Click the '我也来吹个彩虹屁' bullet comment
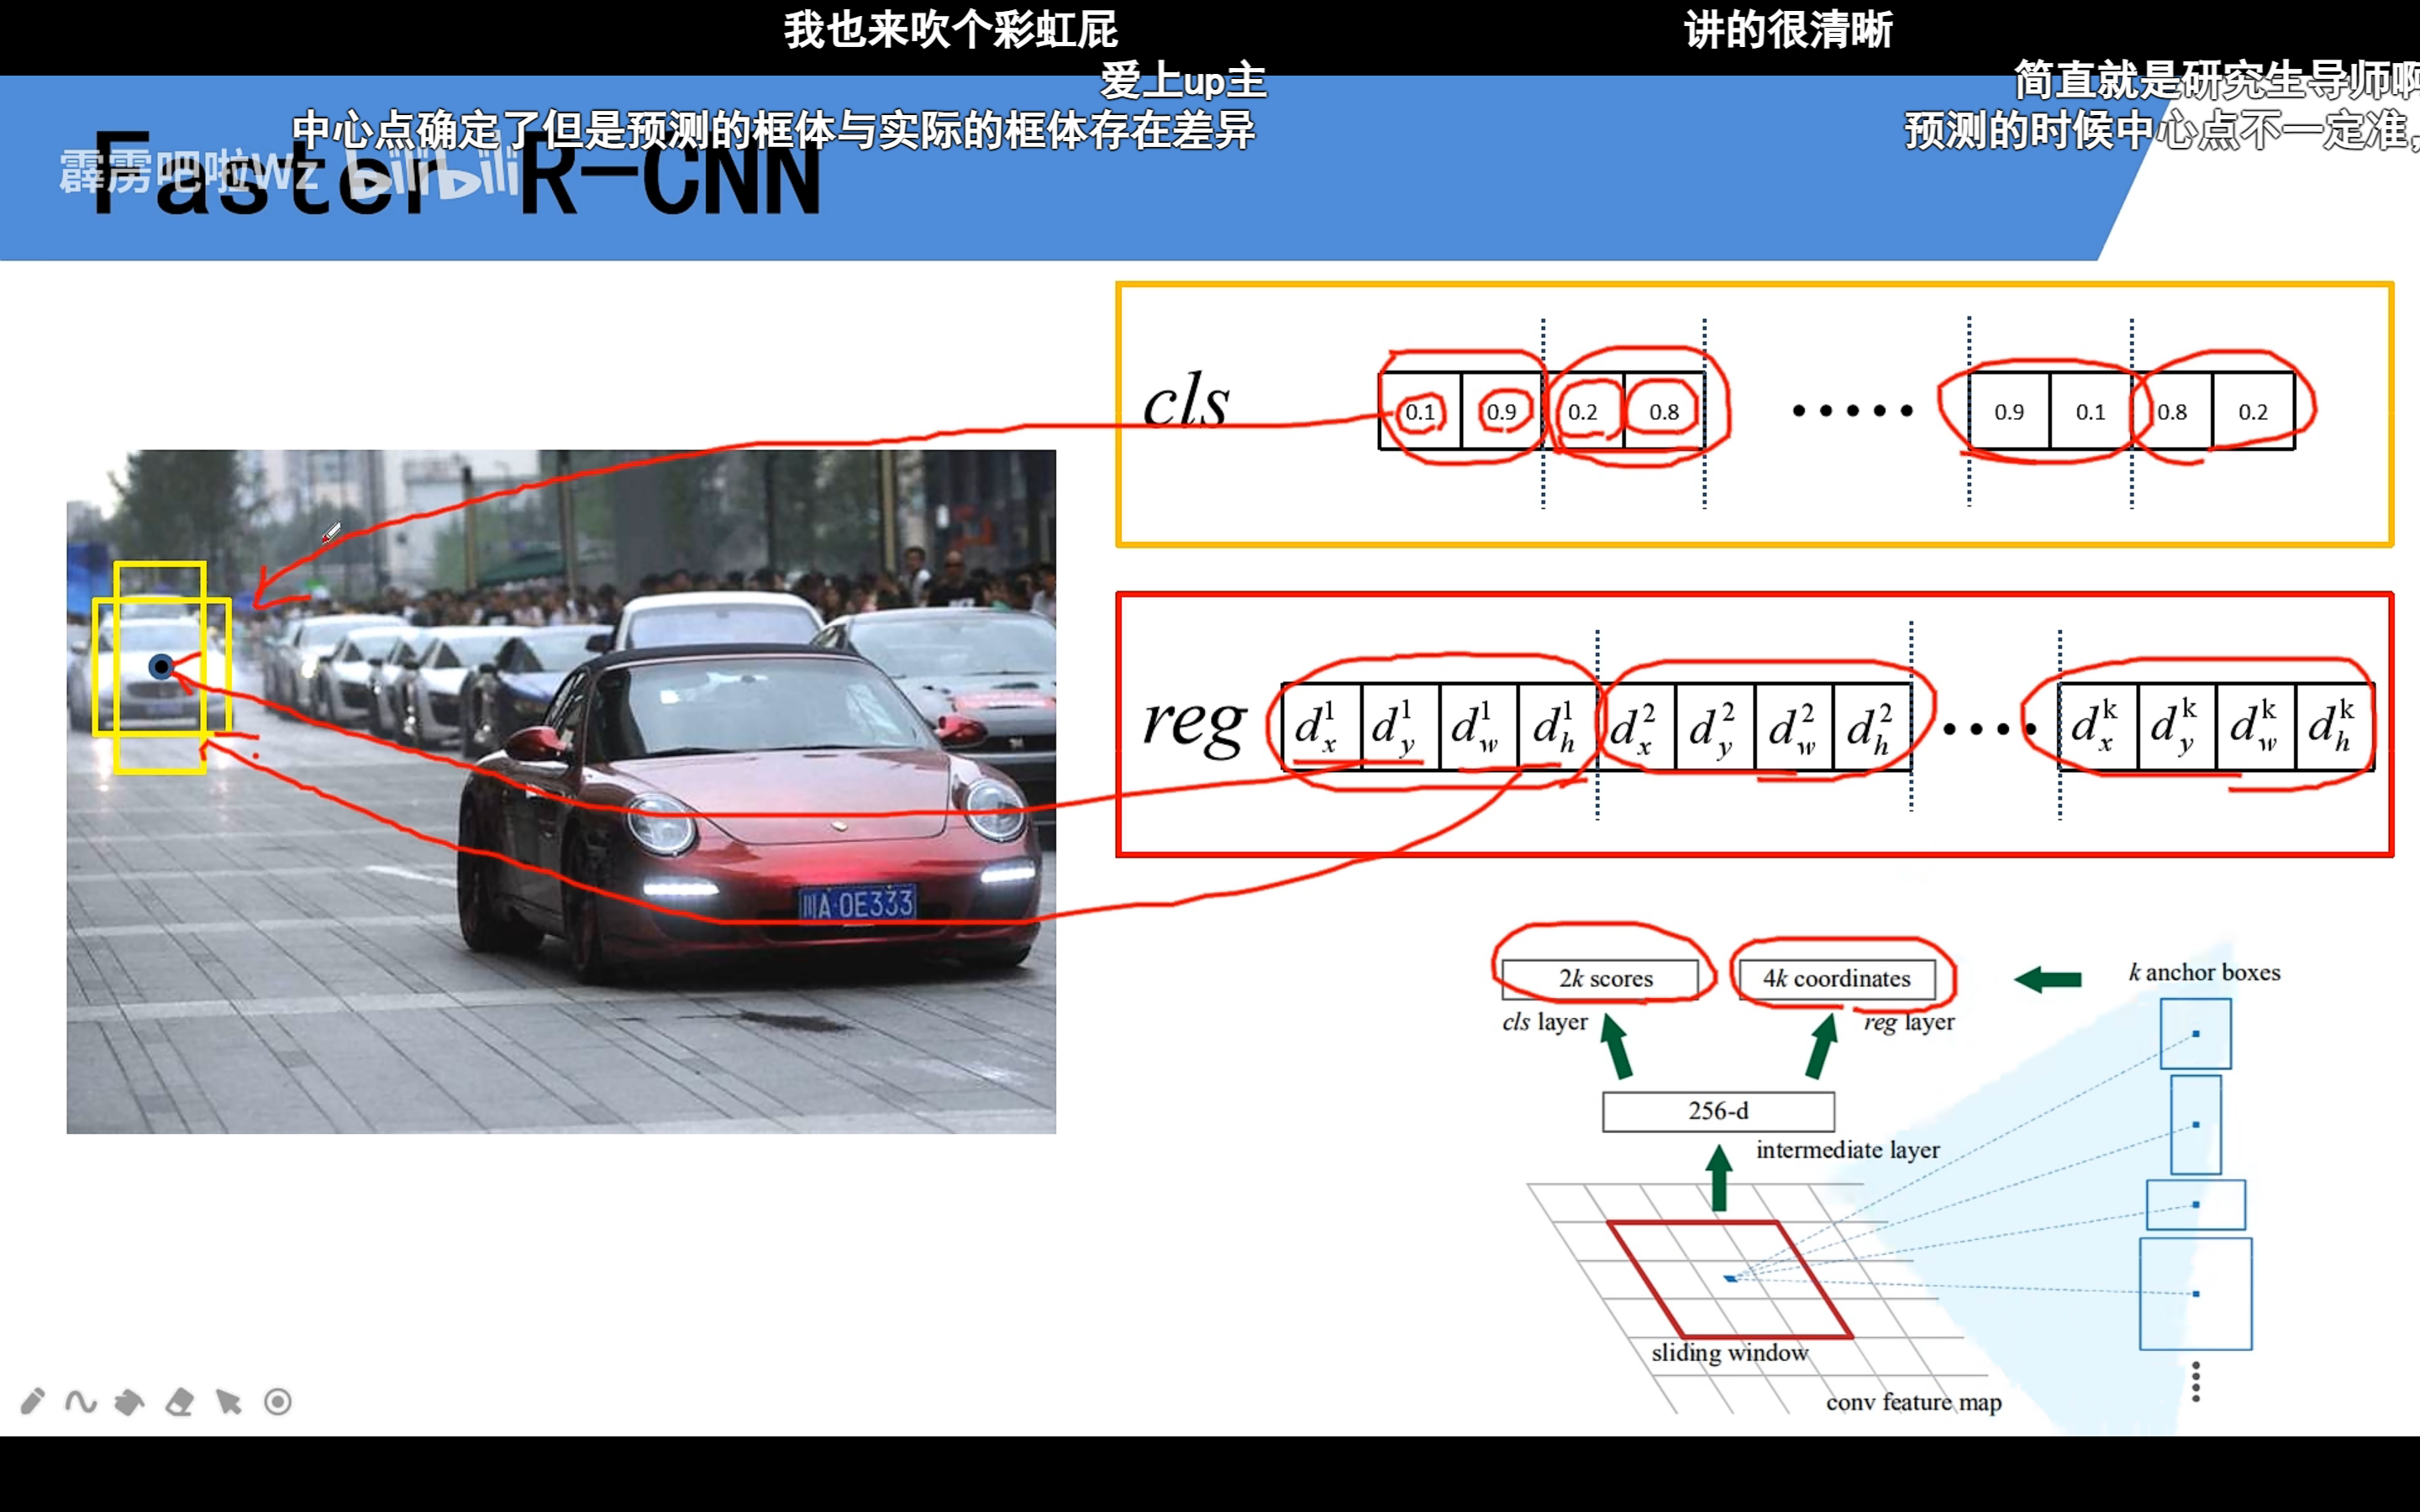The height and width of the screenshot is (1512, 2420). tap(950, 30)
